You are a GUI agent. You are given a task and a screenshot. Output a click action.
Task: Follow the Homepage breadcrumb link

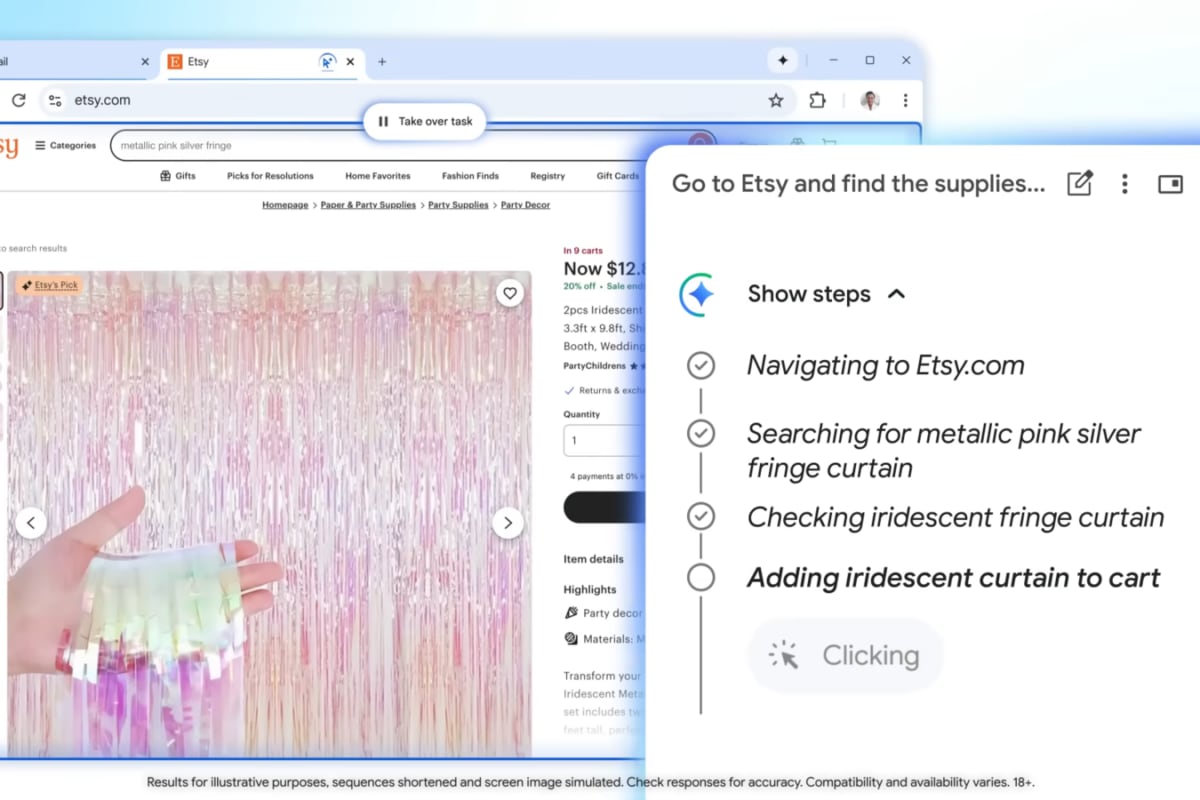point(285,205)
